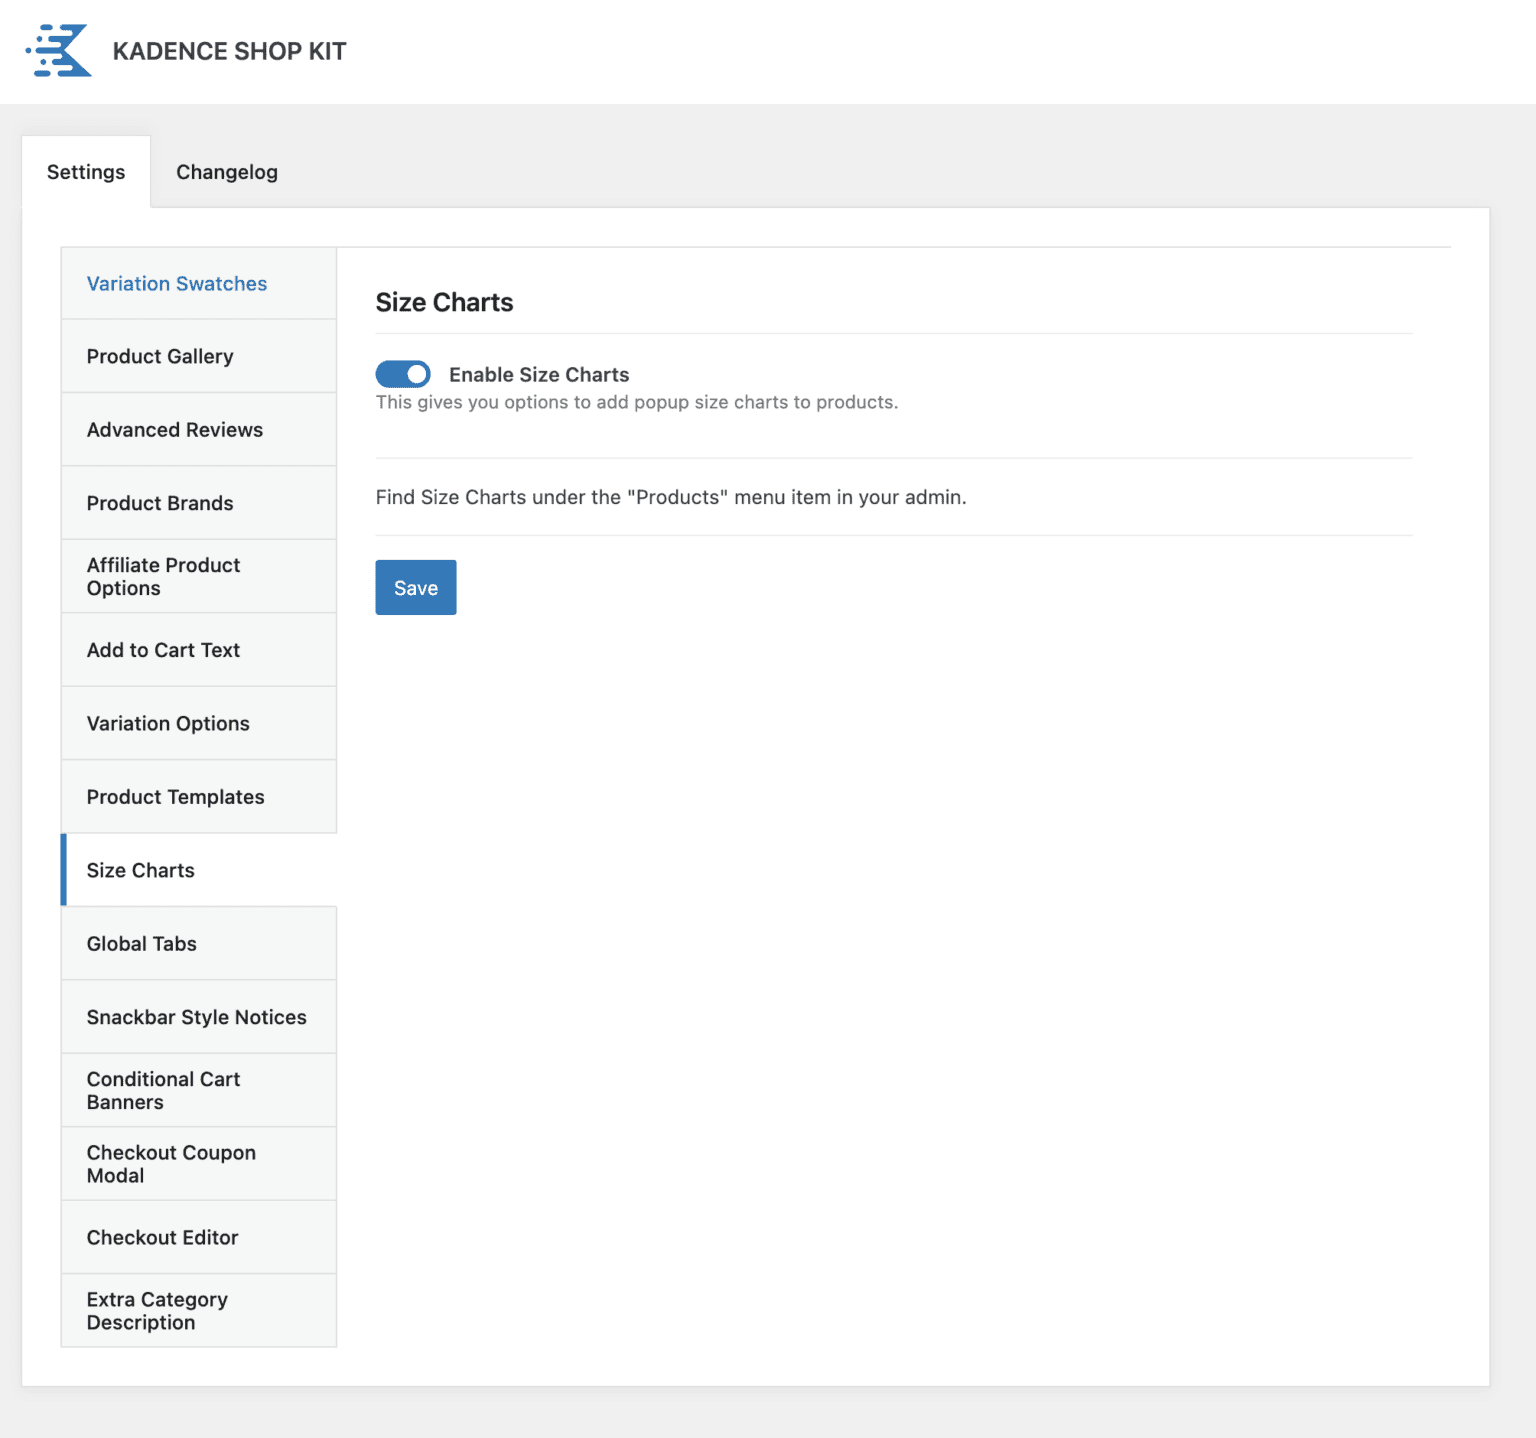Click the Save button
1536x1438 pixels.
click(415, 588)
